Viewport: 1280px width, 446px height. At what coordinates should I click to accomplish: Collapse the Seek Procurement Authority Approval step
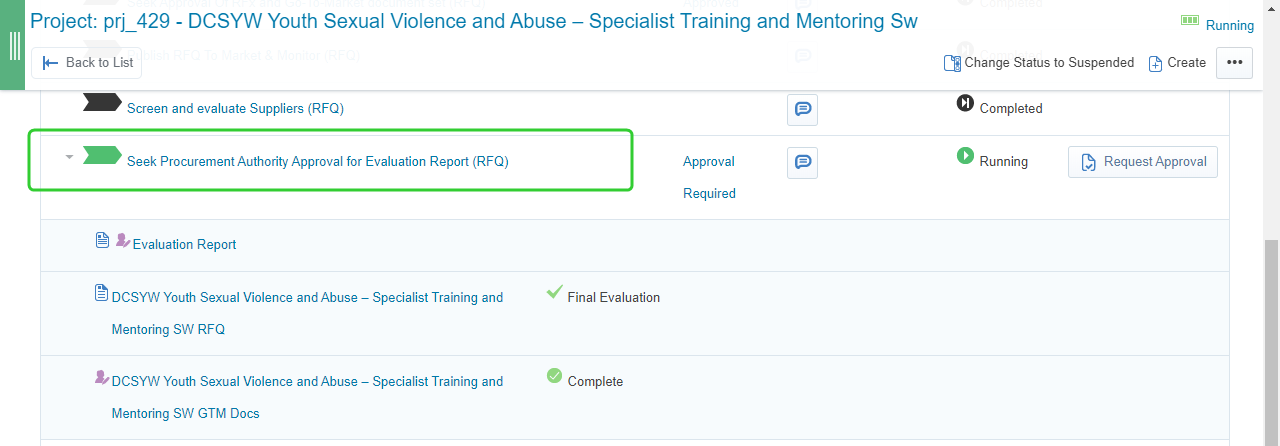coord(69,157)
